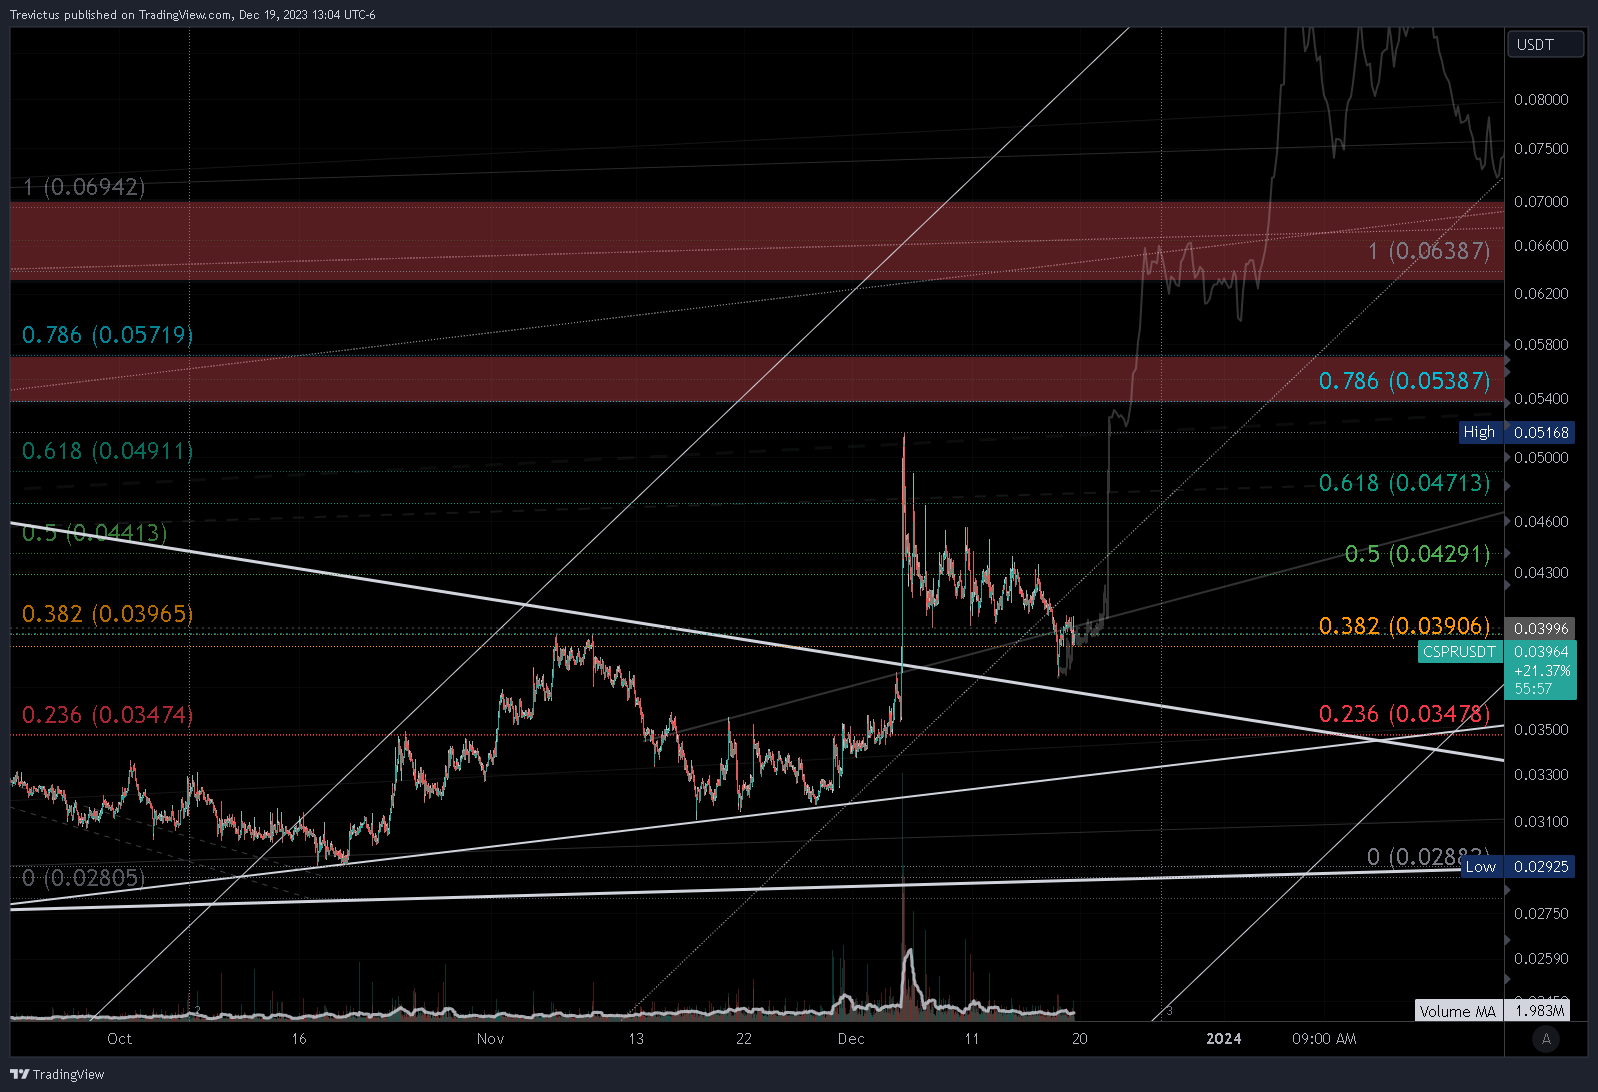Select the right fib label 0.382 (0.03906)

click(1404, 626)
